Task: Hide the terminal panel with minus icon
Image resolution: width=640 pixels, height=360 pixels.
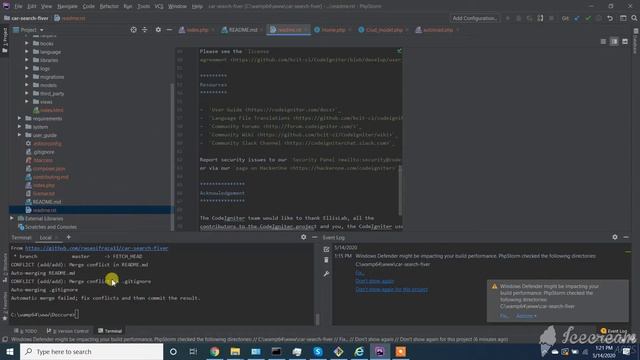Action: coord(314,237)
